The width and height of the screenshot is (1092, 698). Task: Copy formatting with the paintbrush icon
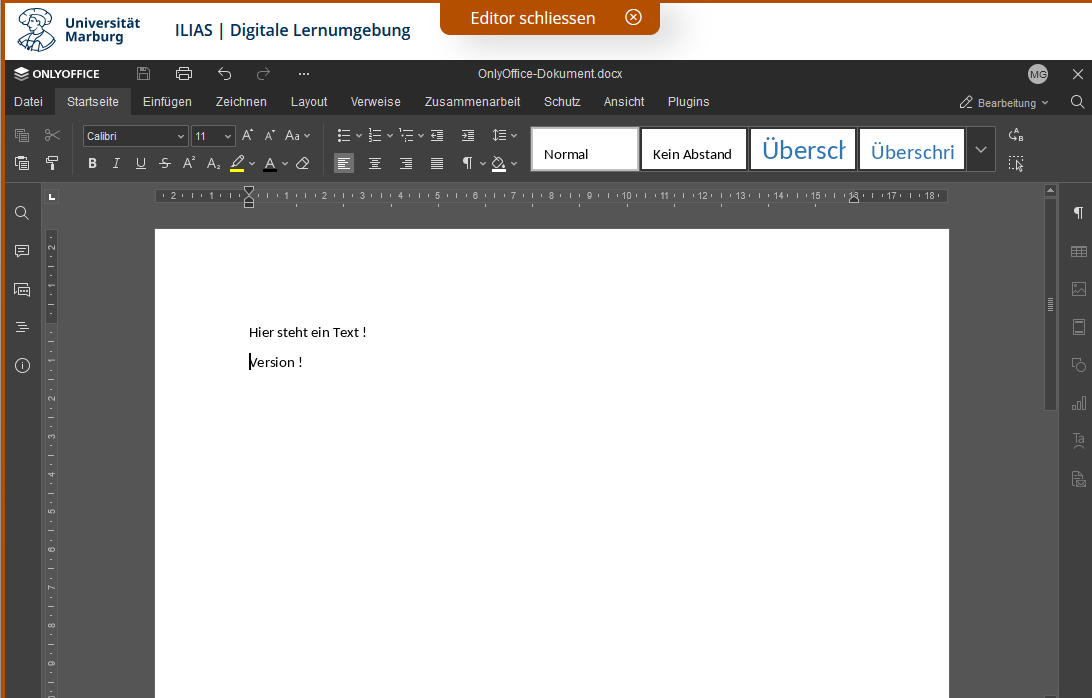tap(53, 163)
